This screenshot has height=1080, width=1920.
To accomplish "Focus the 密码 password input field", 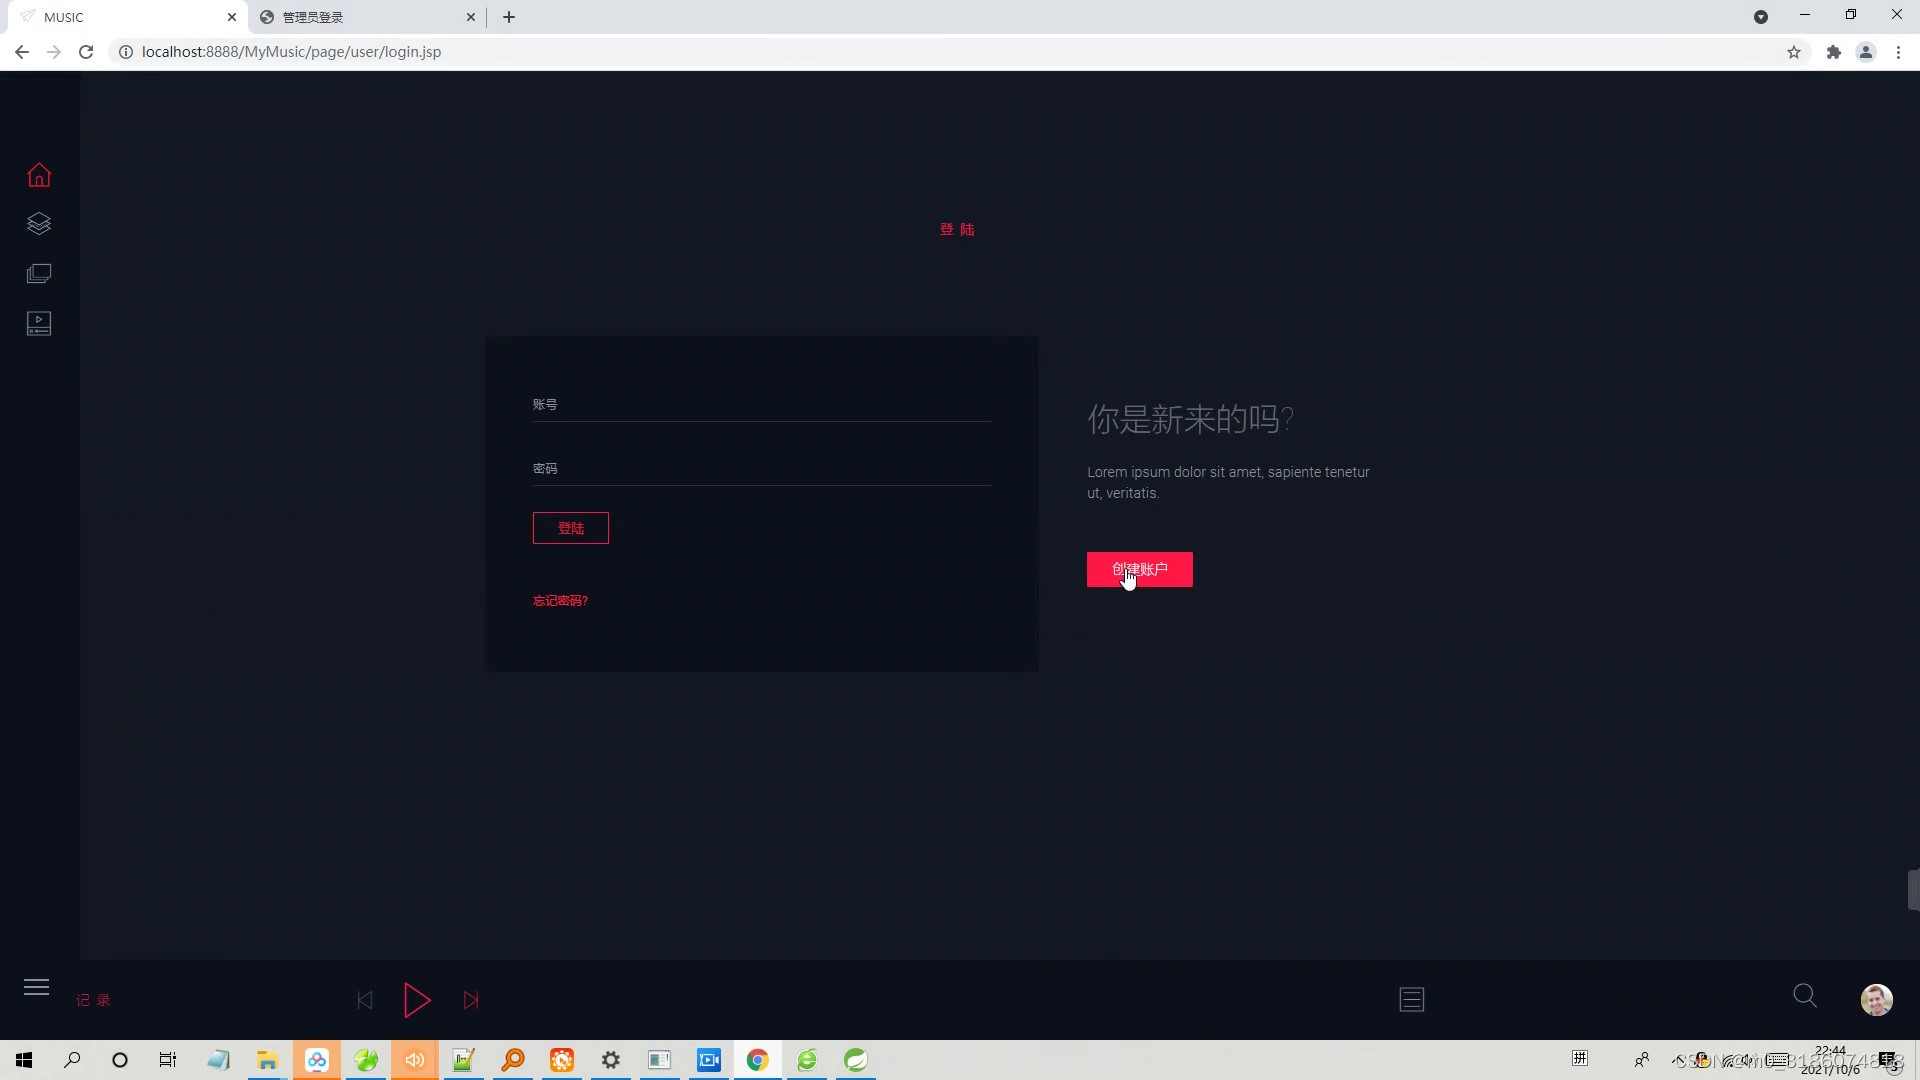I will pyautogui.click(x=762, y=469).
